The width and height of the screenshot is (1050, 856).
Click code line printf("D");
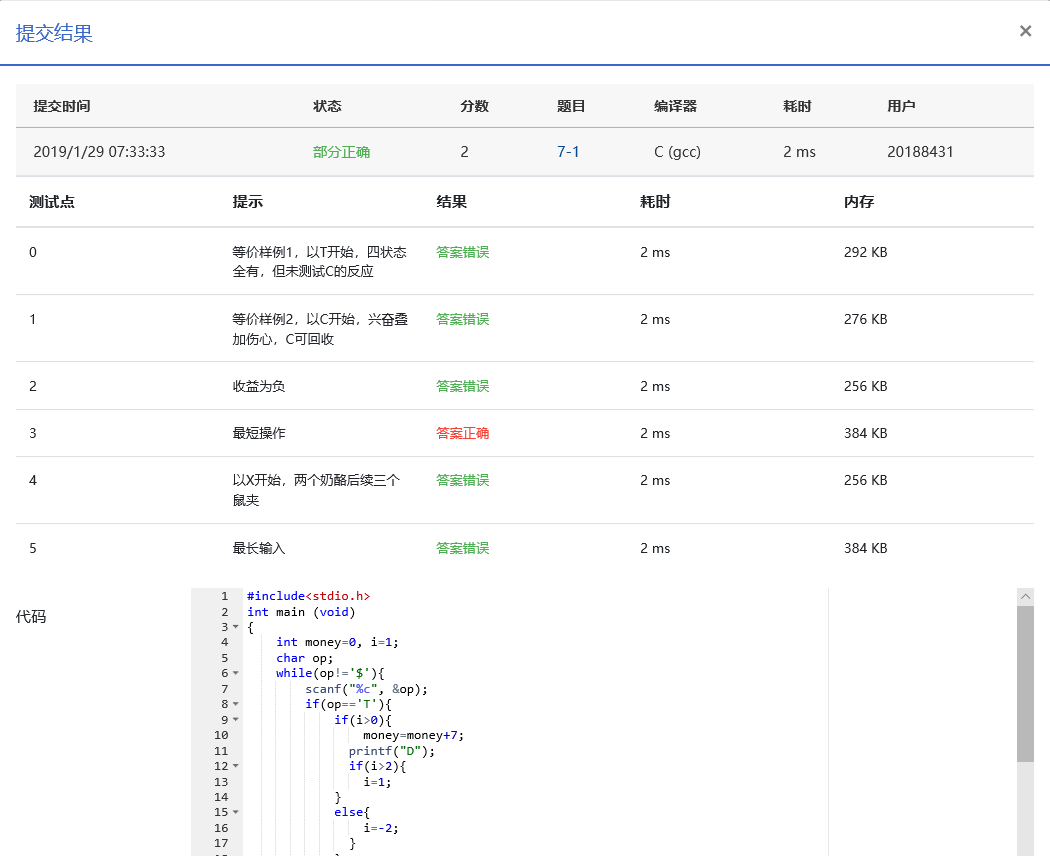[392, 751]
